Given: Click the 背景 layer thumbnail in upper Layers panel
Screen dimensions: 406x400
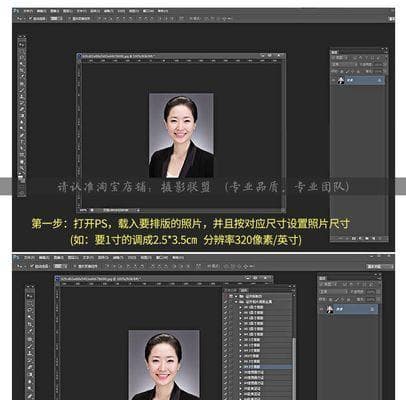Looking at the screenshot, I should 341,80.
